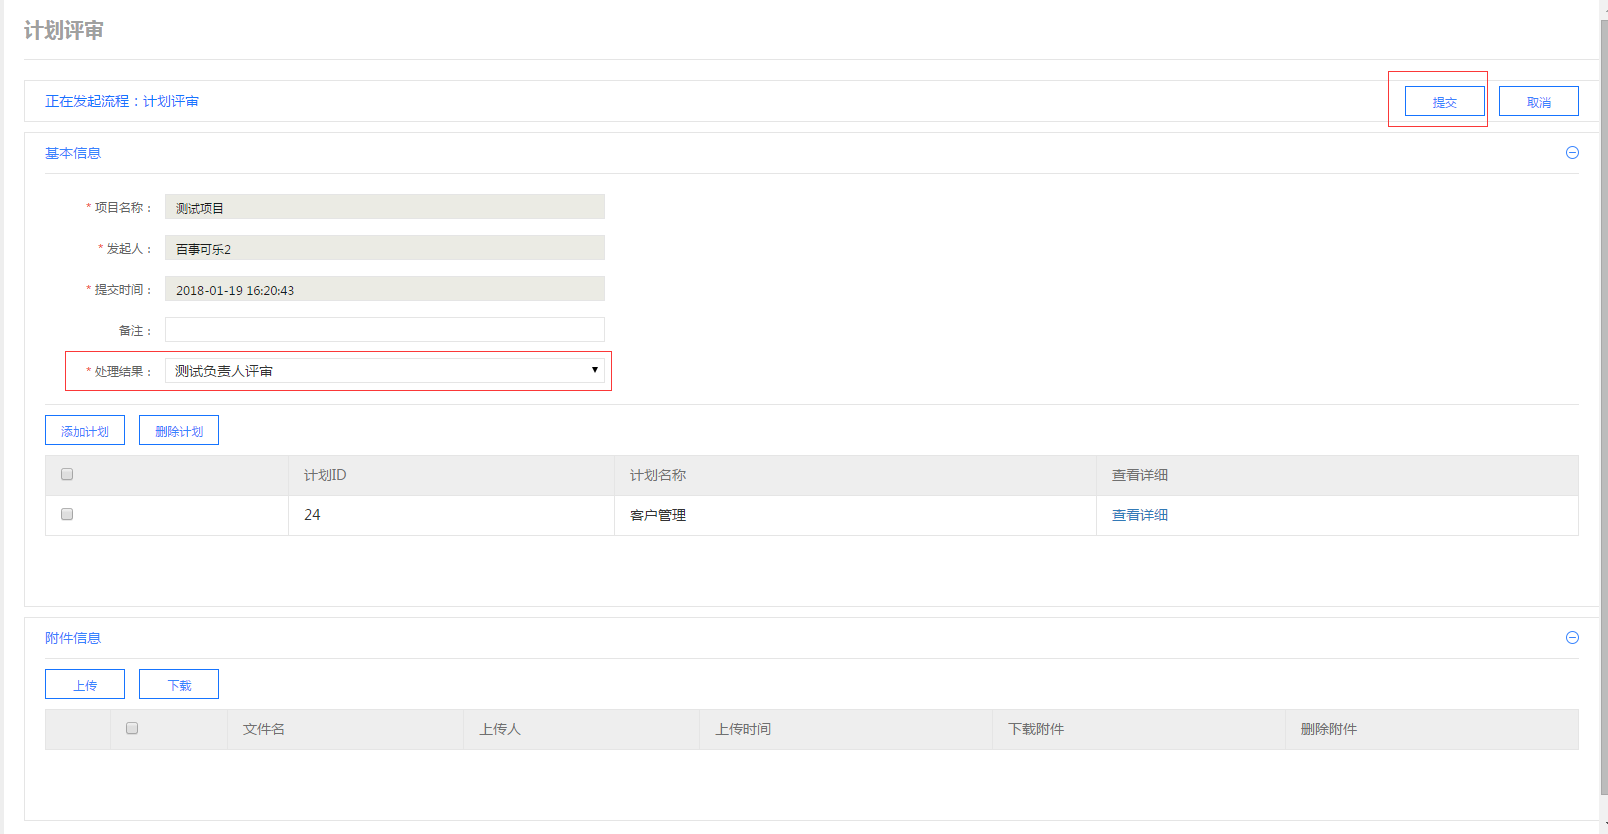Check the select-all checkbox in plan table header

[67, 474]
